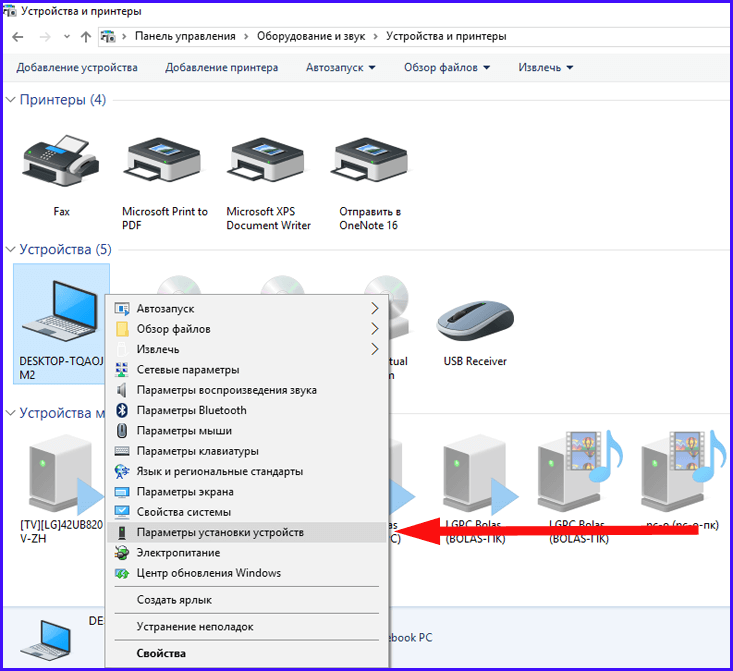
Task: Open the Обзор файлов toolbar dropdown
Action: (447, 68)
